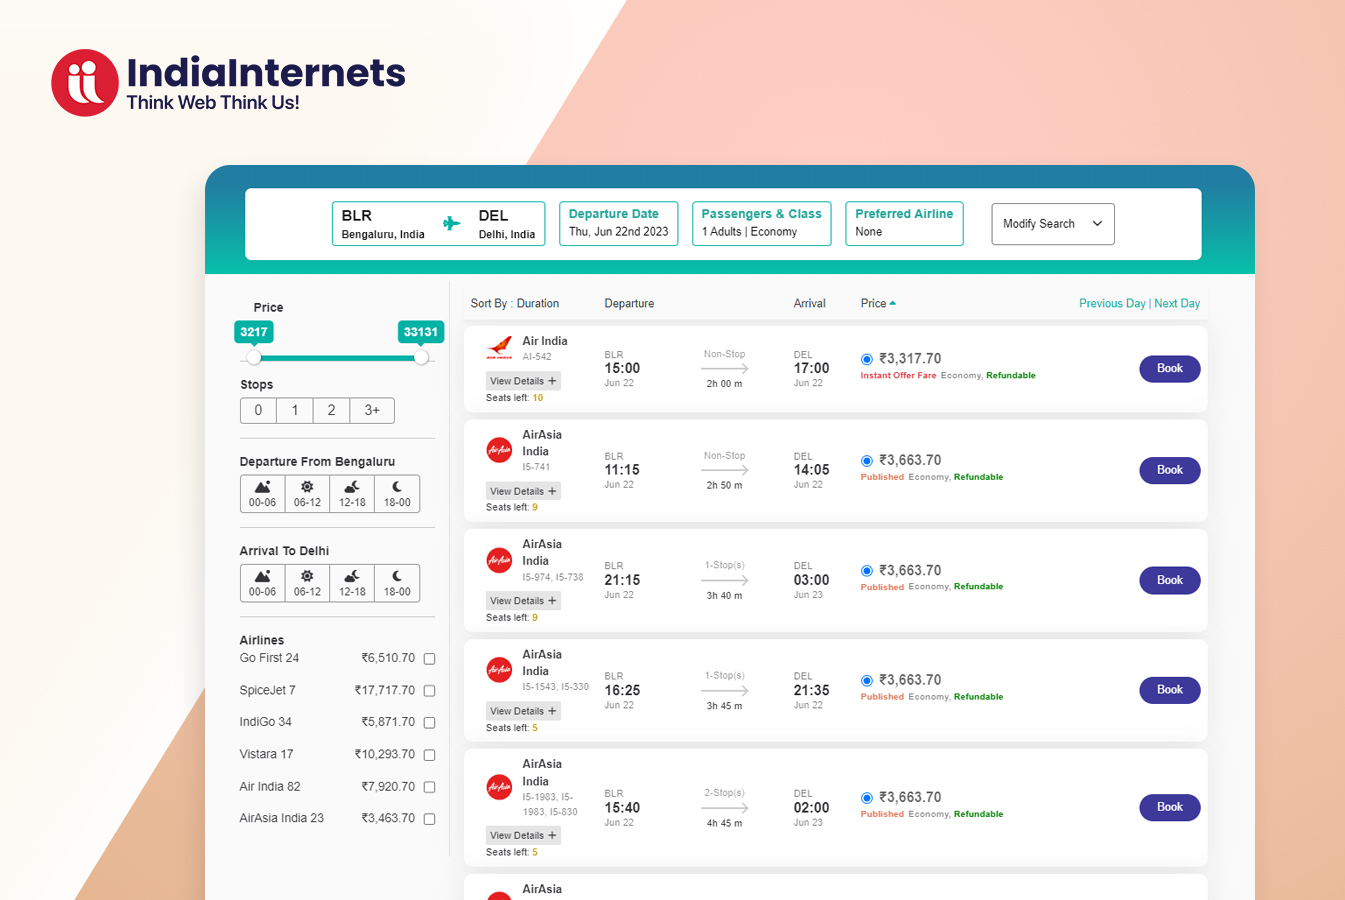Select 06-12 morning departure from Bengaluru
The height and width of the screenshot is (900, 1345).
pos(307,493)
